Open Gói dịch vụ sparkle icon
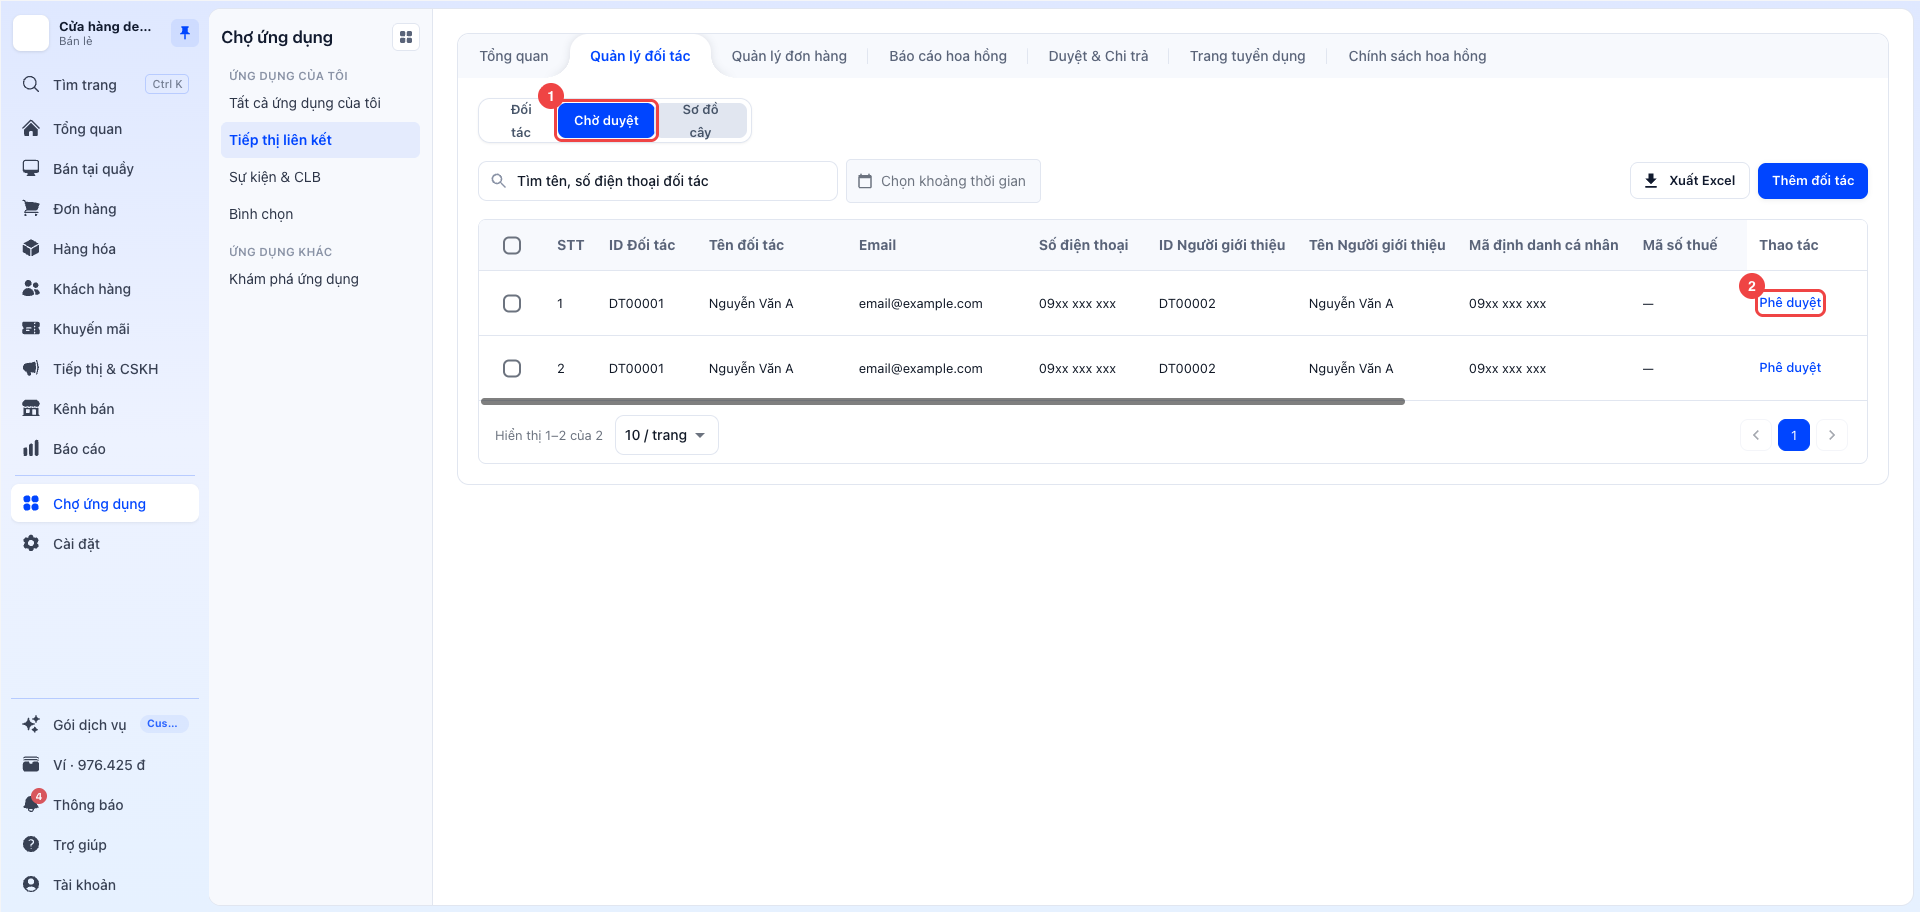The height and width of the screenshot is (912, 1920). [31, 725]
